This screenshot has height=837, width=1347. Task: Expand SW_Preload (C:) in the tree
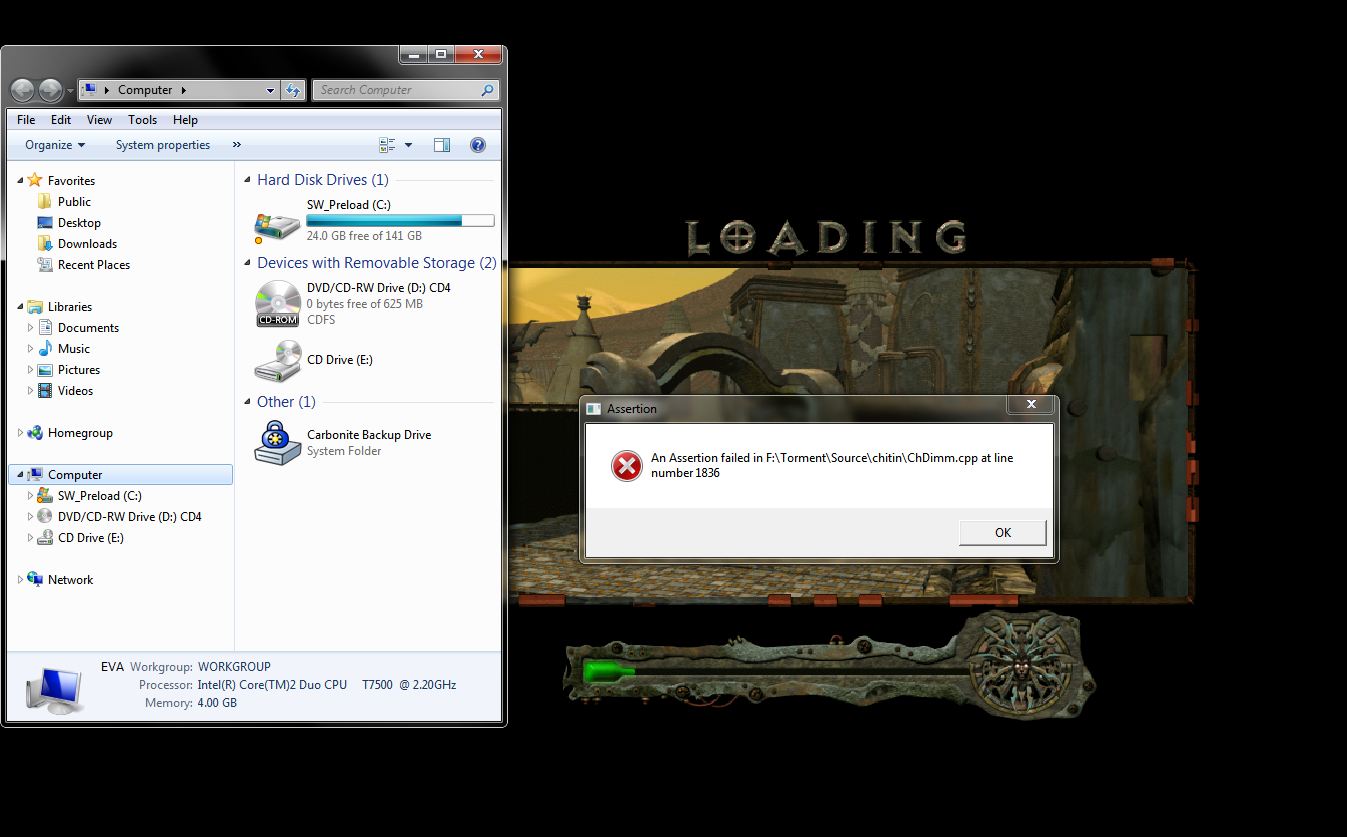pos(30,496)
